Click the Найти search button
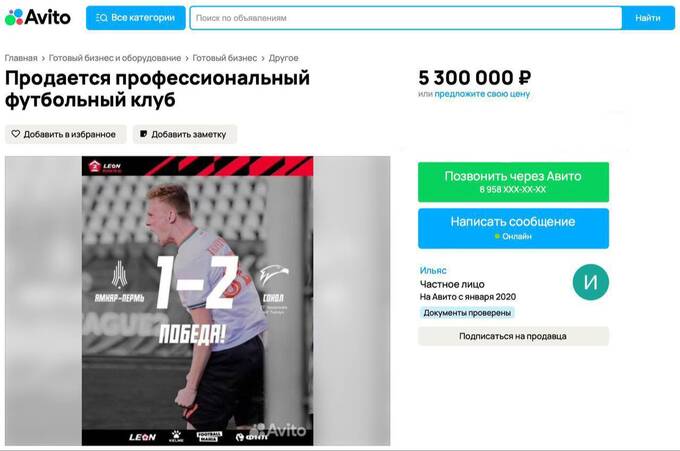Image resolution: width=680 pixels, height=451 pixels. (648, 18)
